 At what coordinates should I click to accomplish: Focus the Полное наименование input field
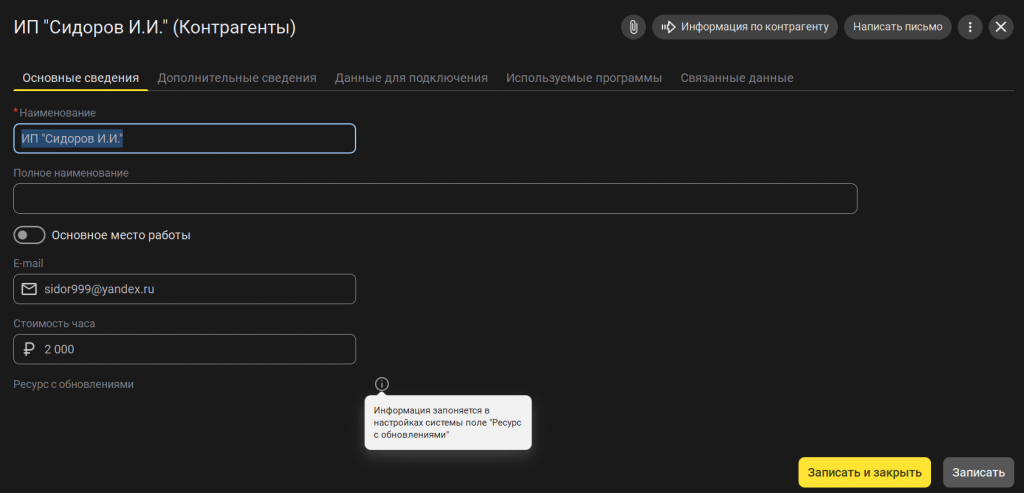click(435, 199)
